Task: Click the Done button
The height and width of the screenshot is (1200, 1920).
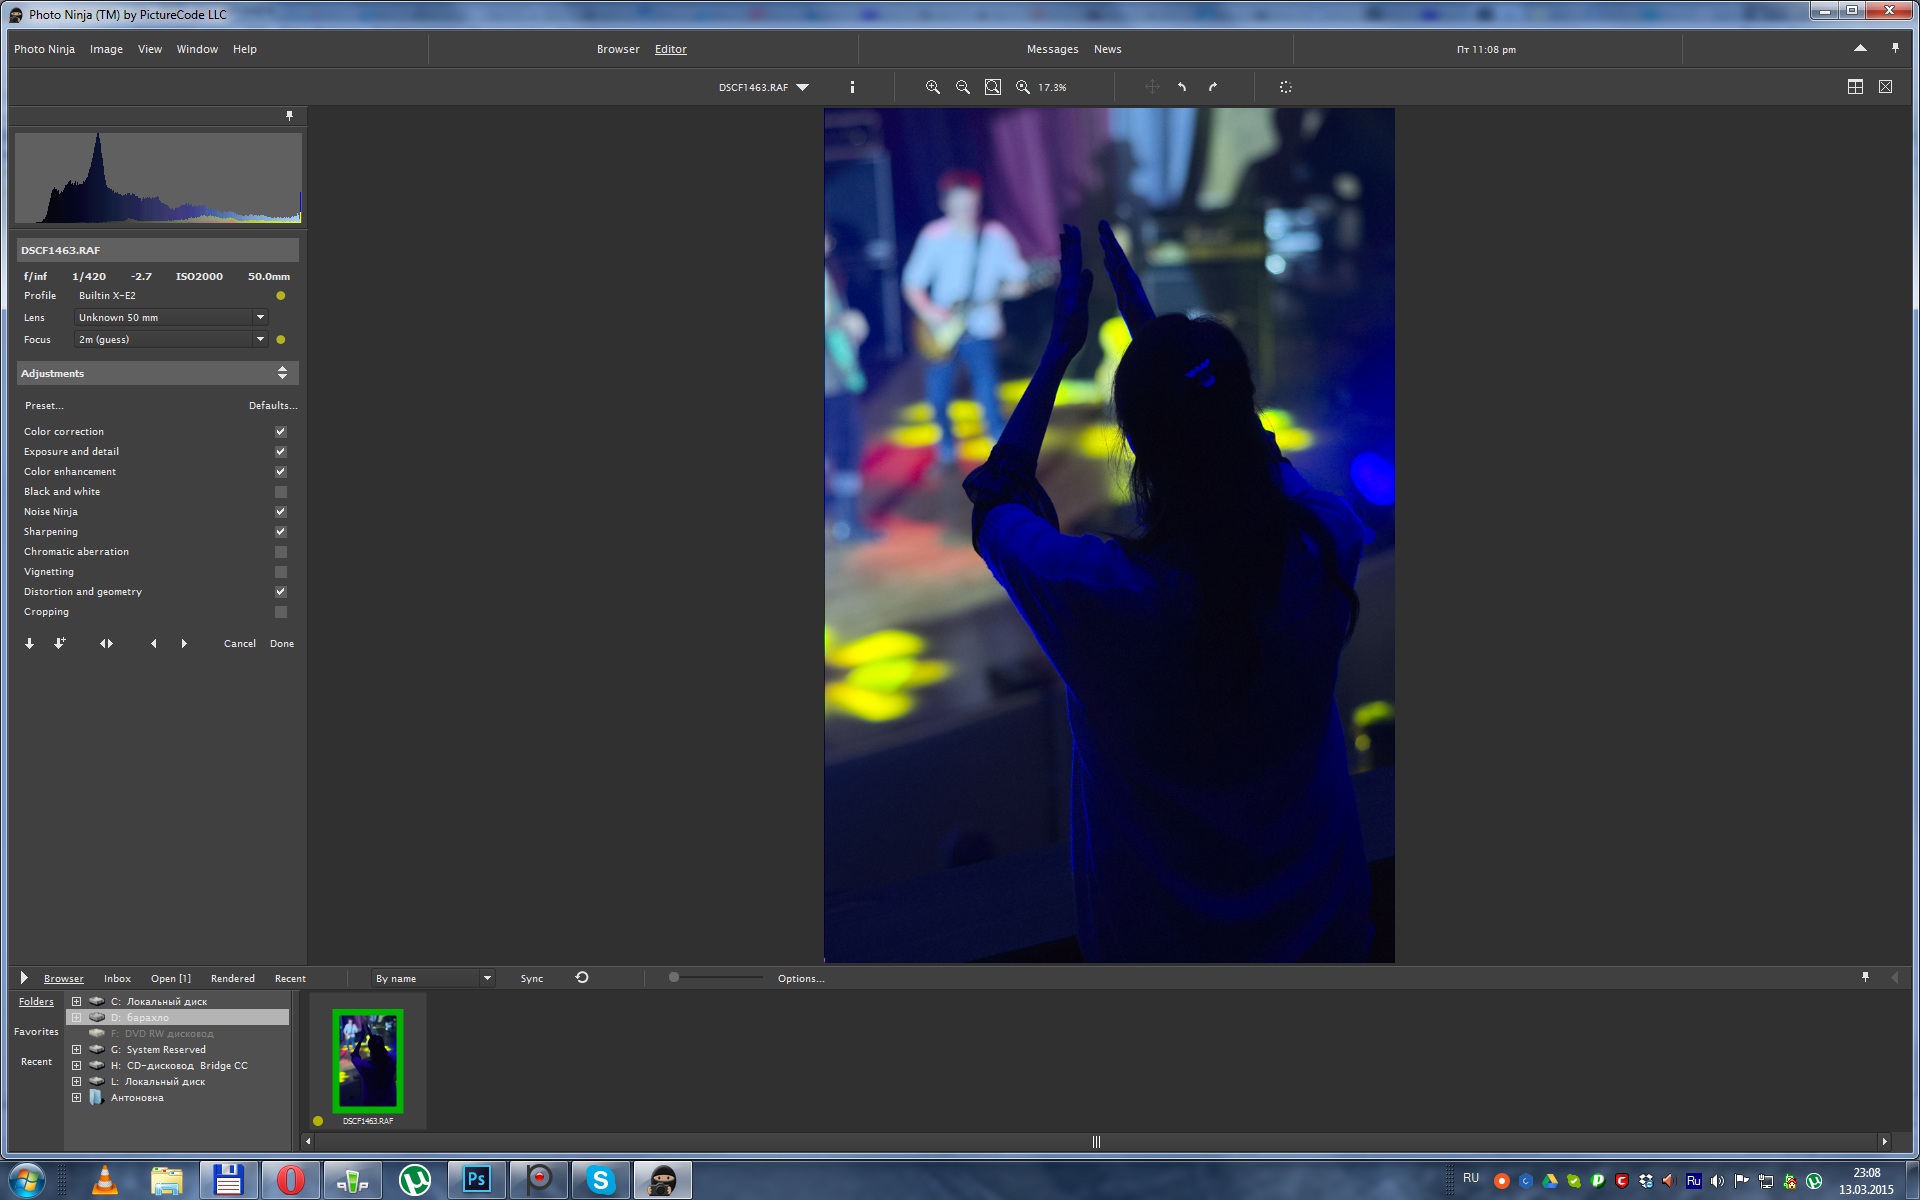Action: click(x=282, y=643)
